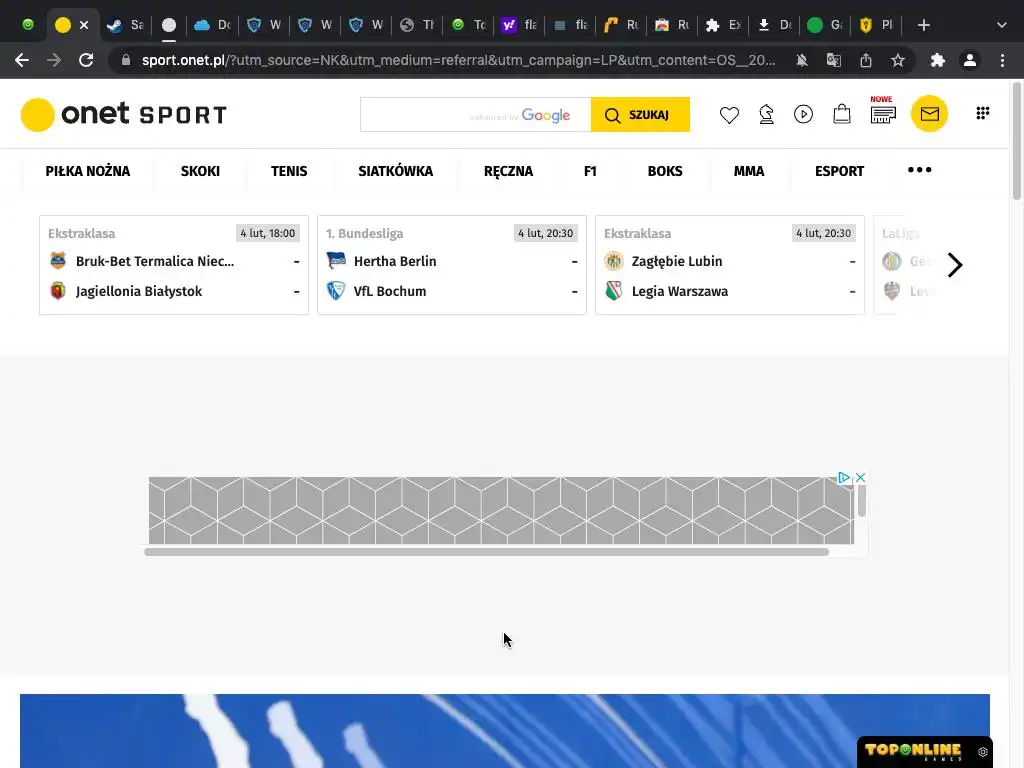Click forward navigation arrow
This screenshot has width=1024, height=768.
[54, 60]
